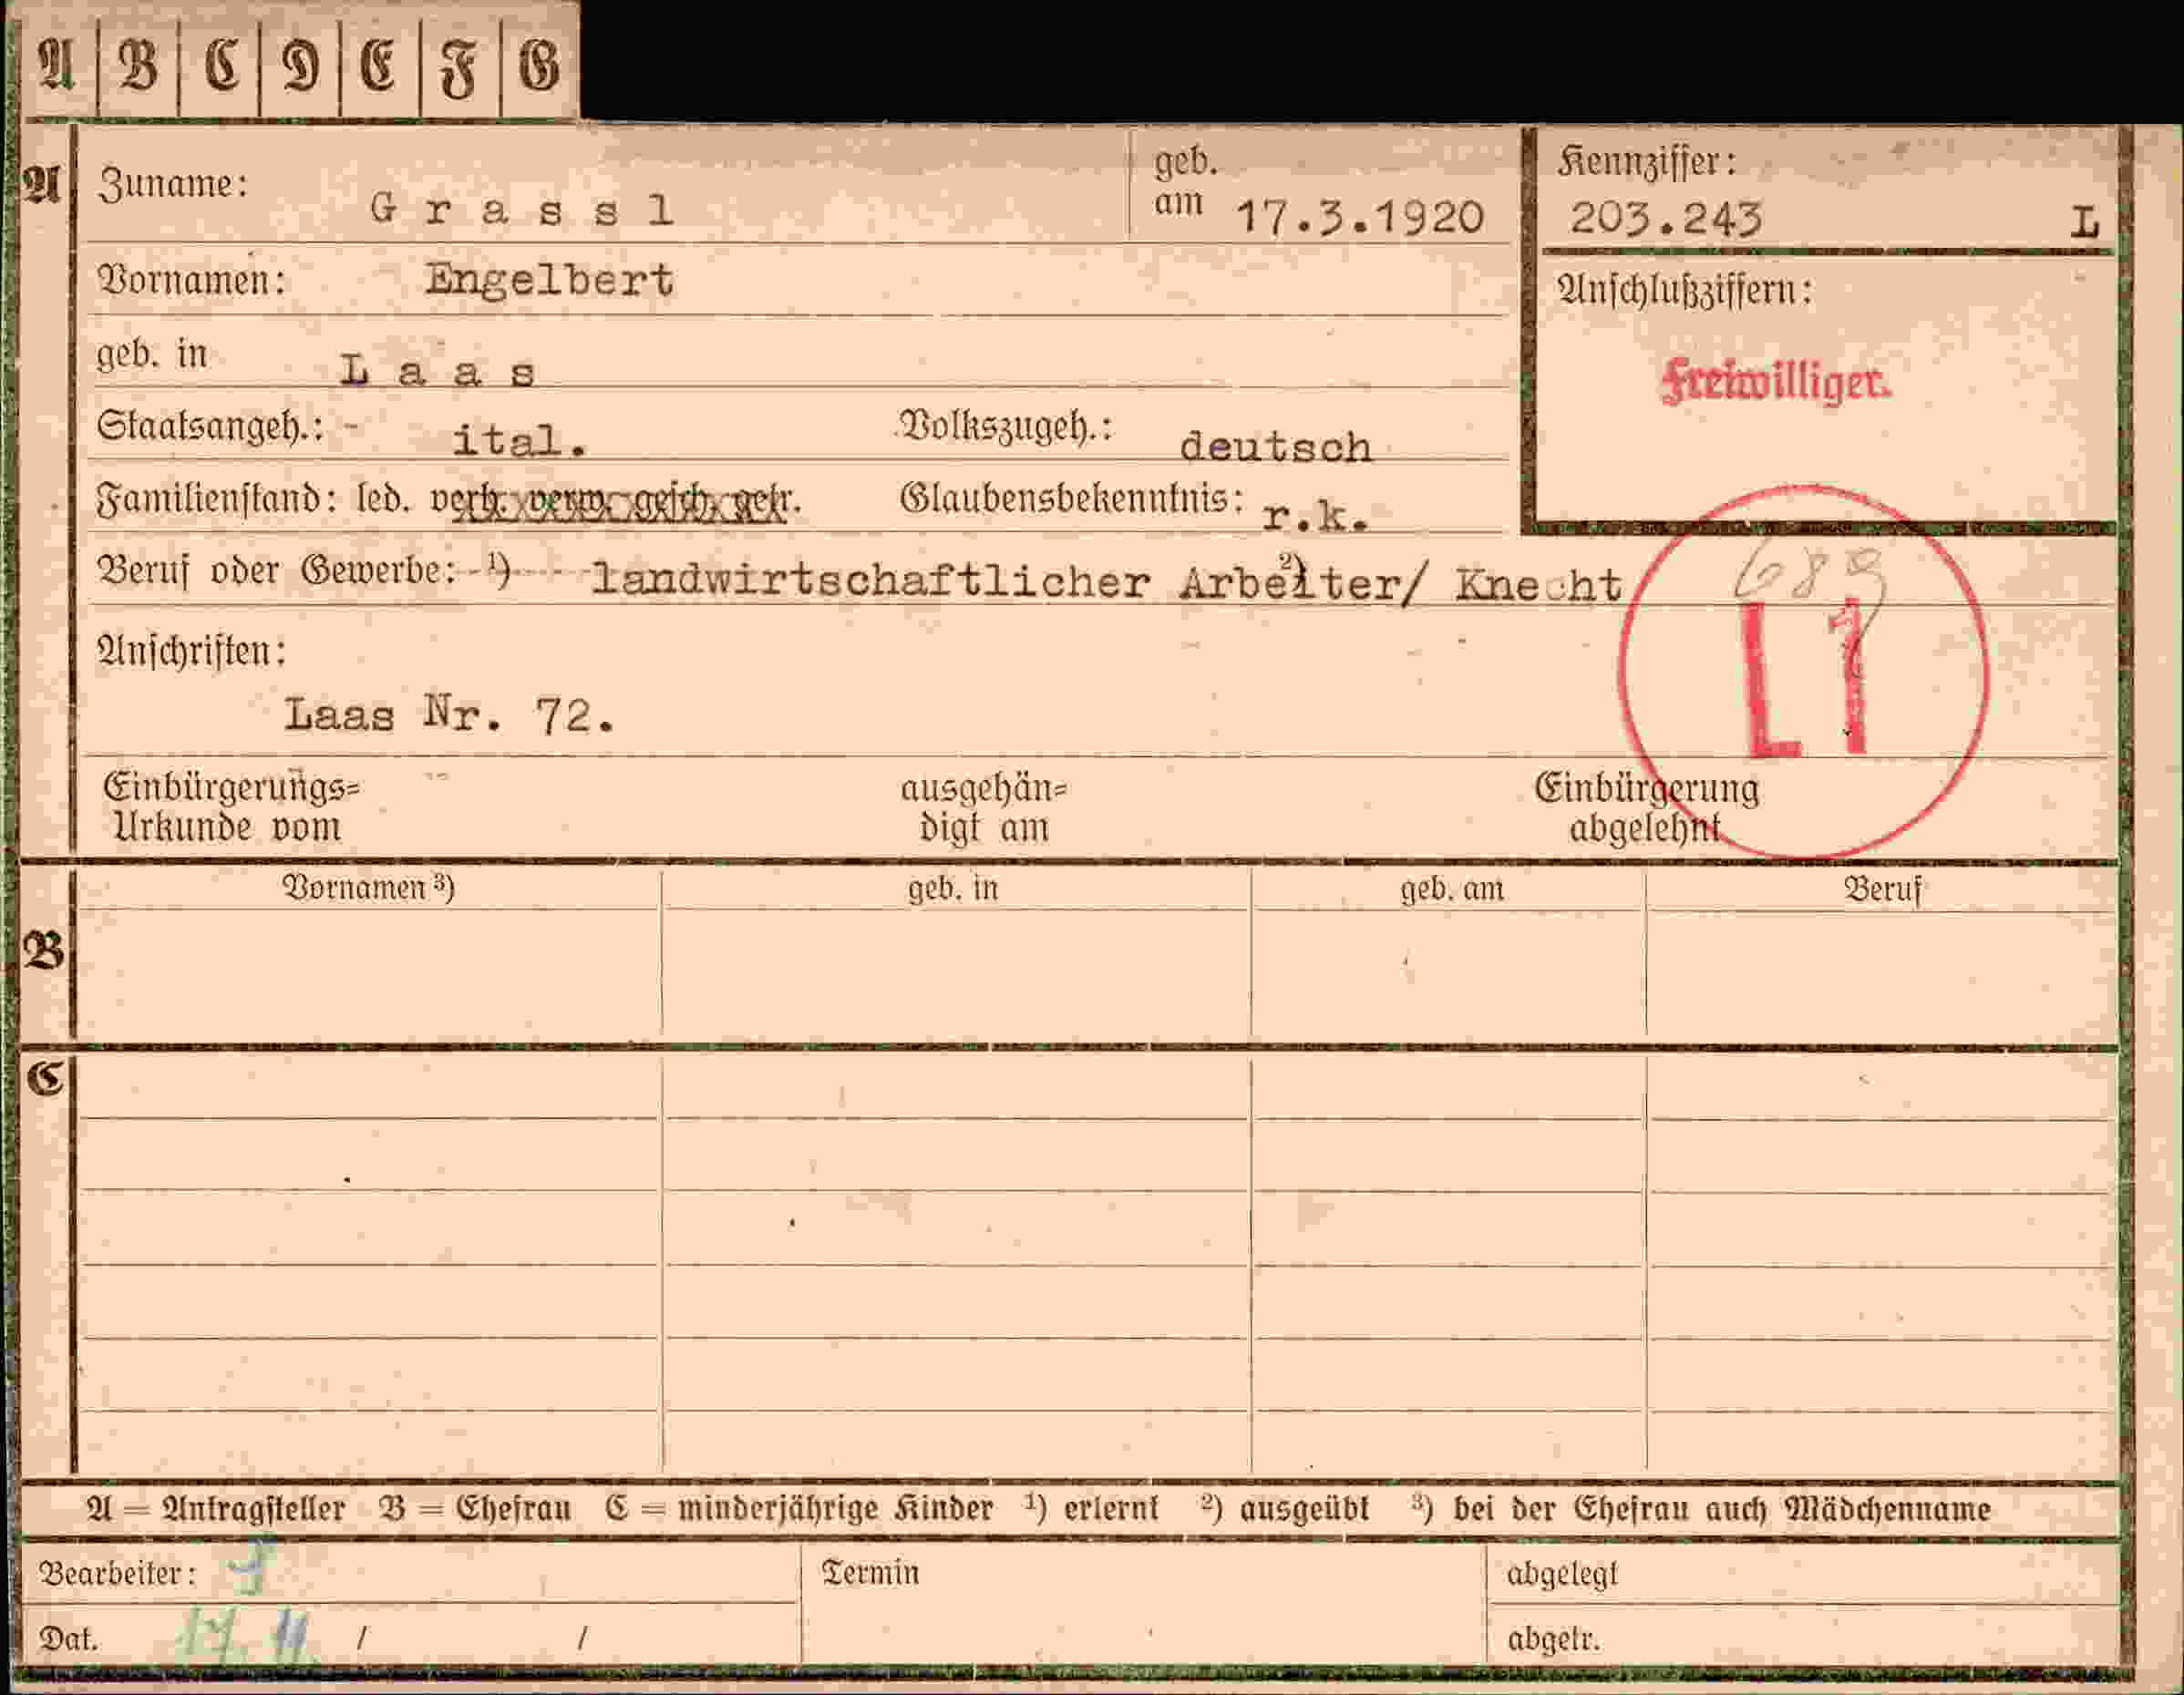The image size is (2184, 1695).
Task: Click the typed word 'Knecht'
Action: coord(1539,585)
